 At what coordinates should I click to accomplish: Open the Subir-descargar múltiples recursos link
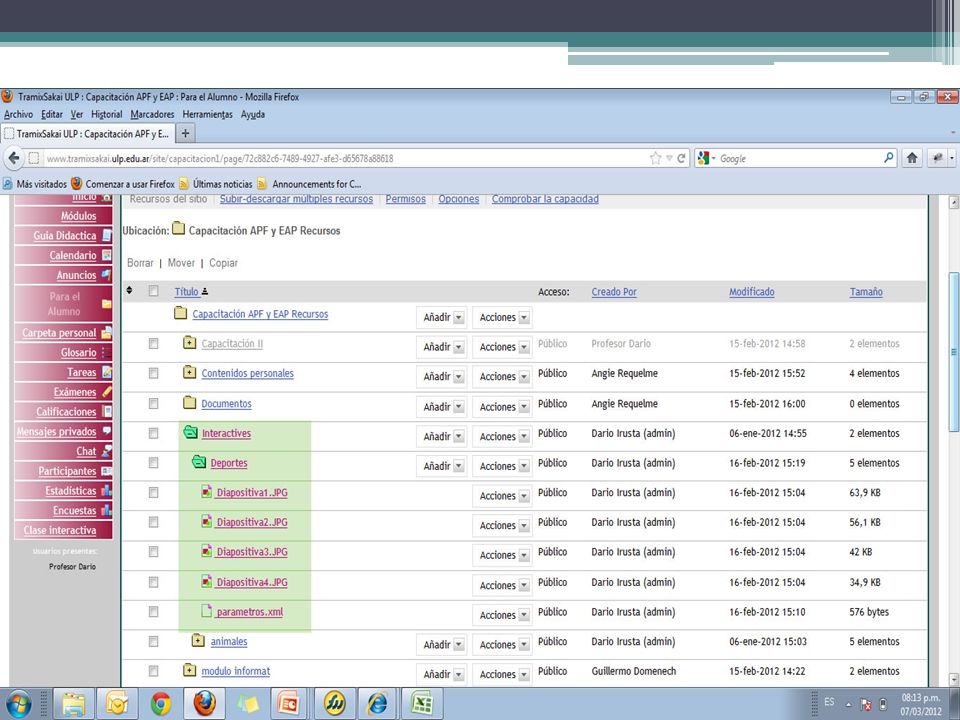[296, 199]
